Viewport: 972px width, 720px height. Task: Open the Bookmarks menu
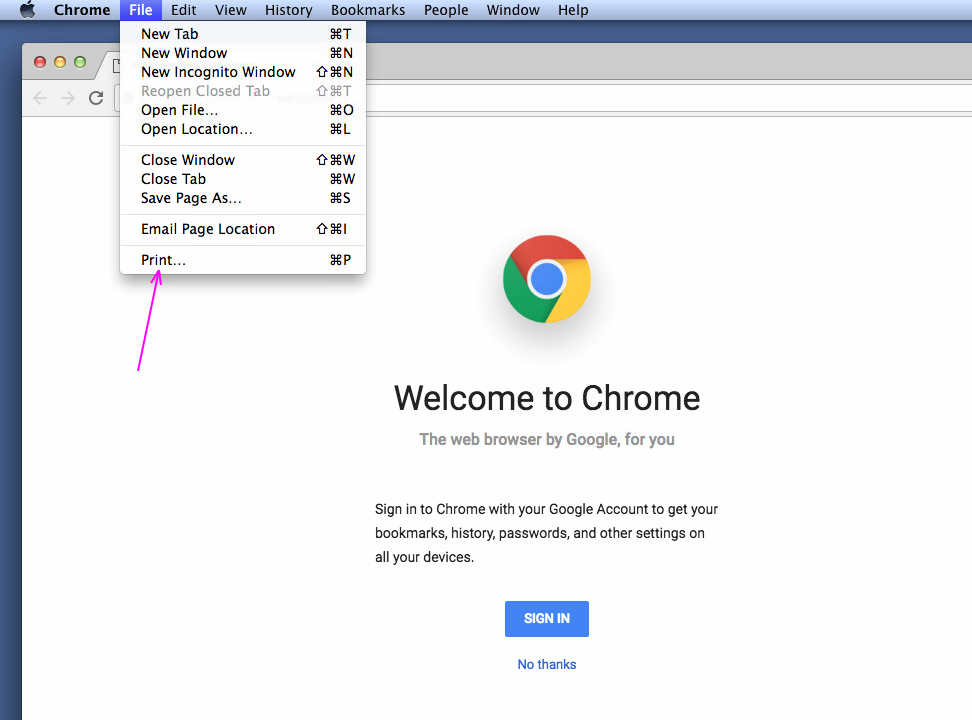point(368,10)
